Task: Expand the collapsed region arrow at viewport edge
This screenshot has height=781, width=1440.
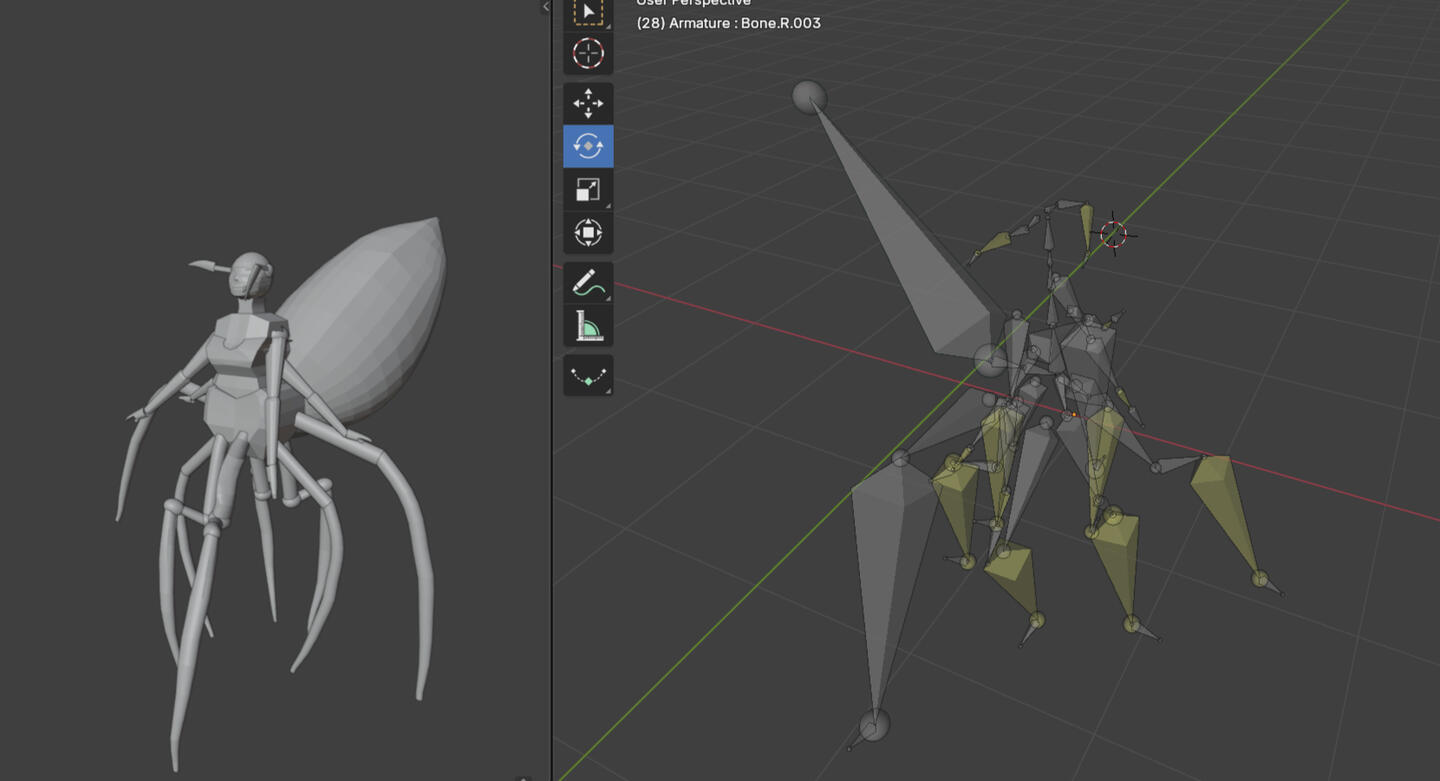Action: pyautogui.click(x=546, y=7)
